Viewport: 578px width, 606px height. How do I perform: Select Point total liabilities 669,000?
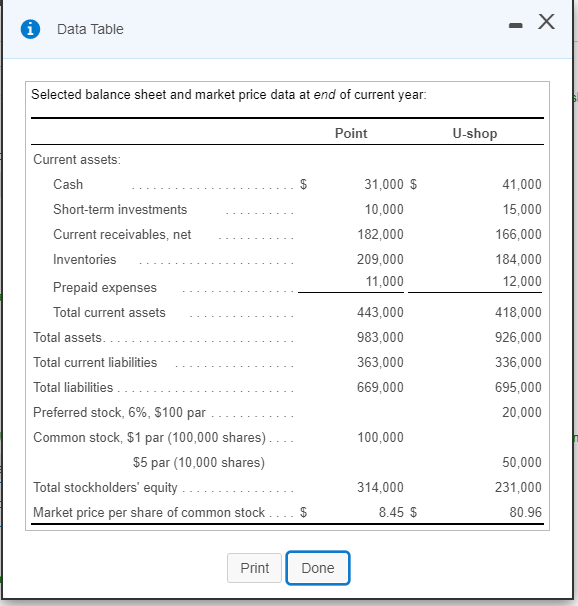pyautogui.click(x=380, y=387)
